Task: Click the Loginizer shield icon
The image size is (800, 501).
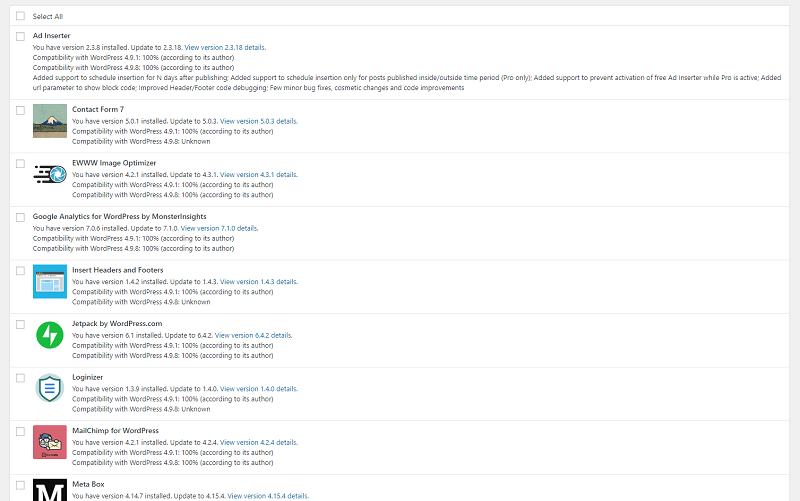Action: click(49, 388)
